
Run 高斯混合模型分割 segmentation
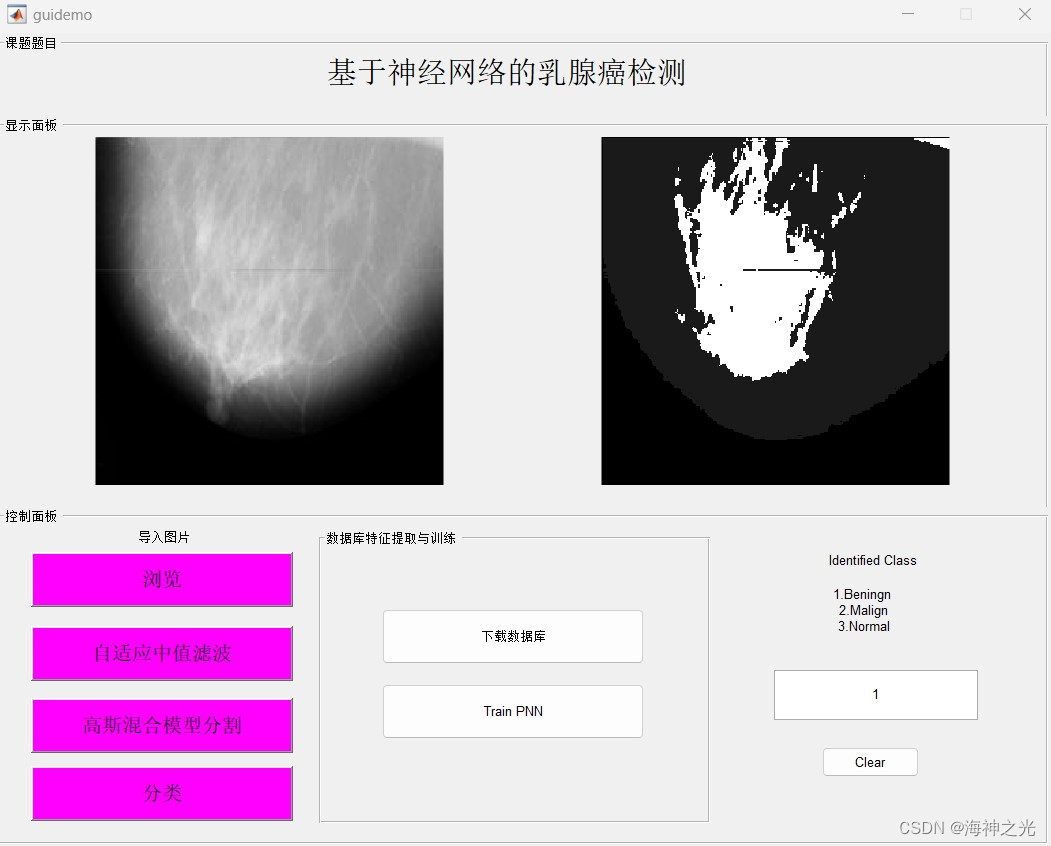tap(162, 725)
